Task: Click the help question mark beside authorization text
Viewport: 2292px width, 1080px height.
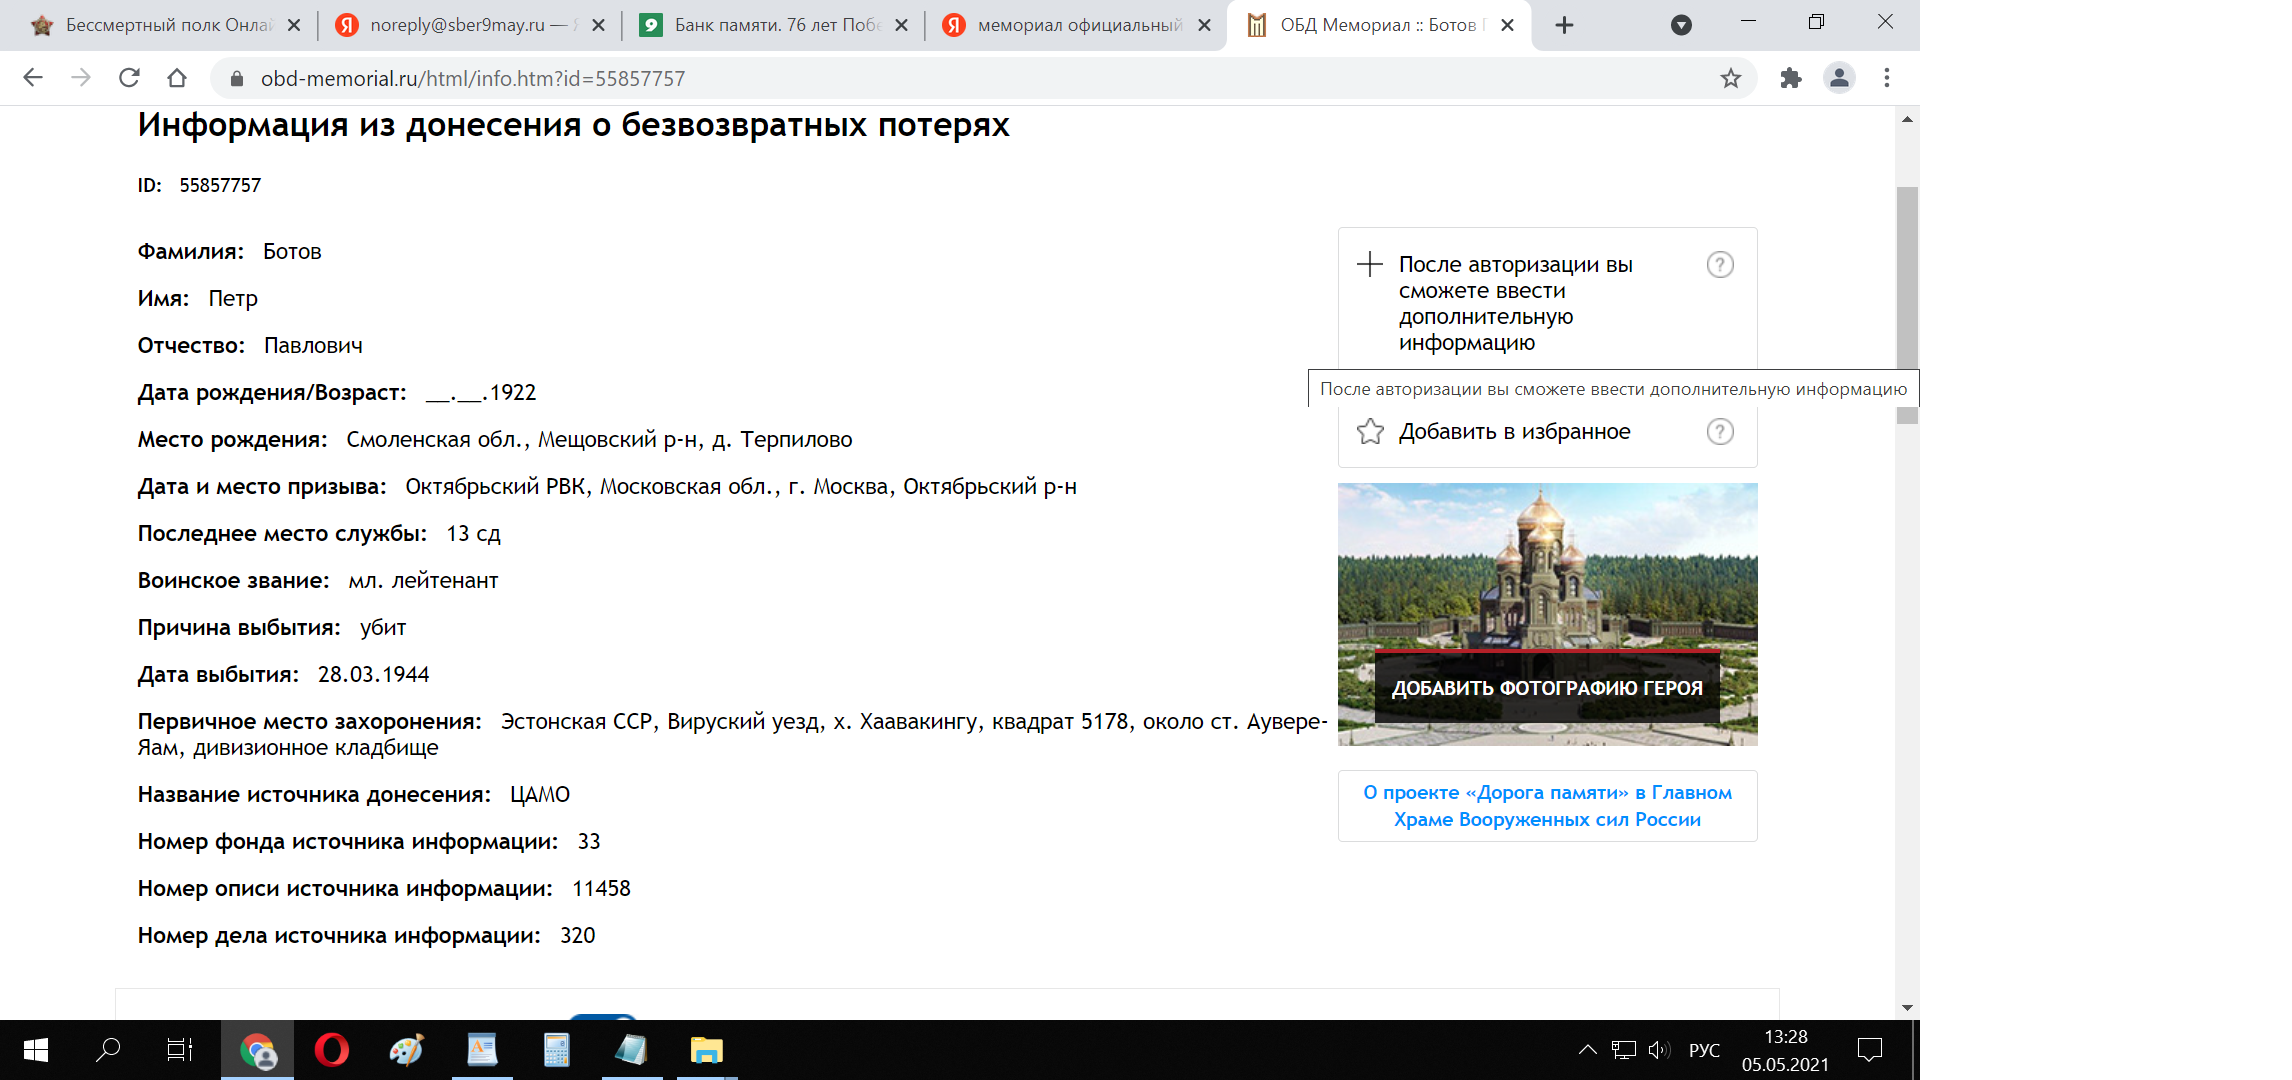Action: [x=1719, y=265]
